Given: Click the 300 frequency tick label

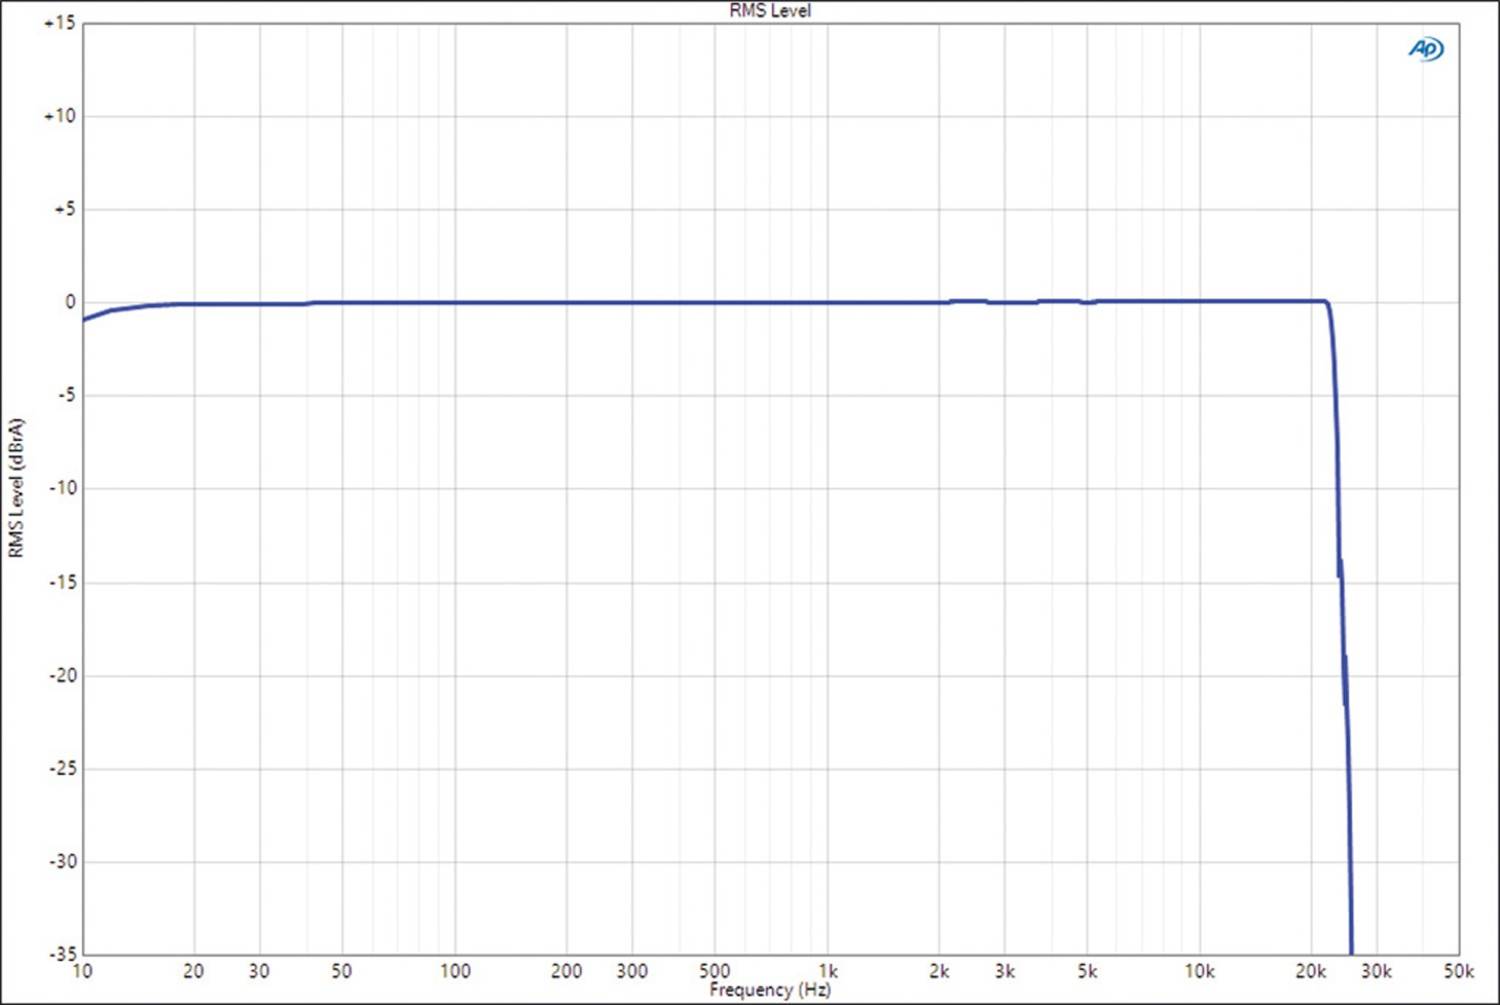Looking at the screenshot, I should (632, 971).
